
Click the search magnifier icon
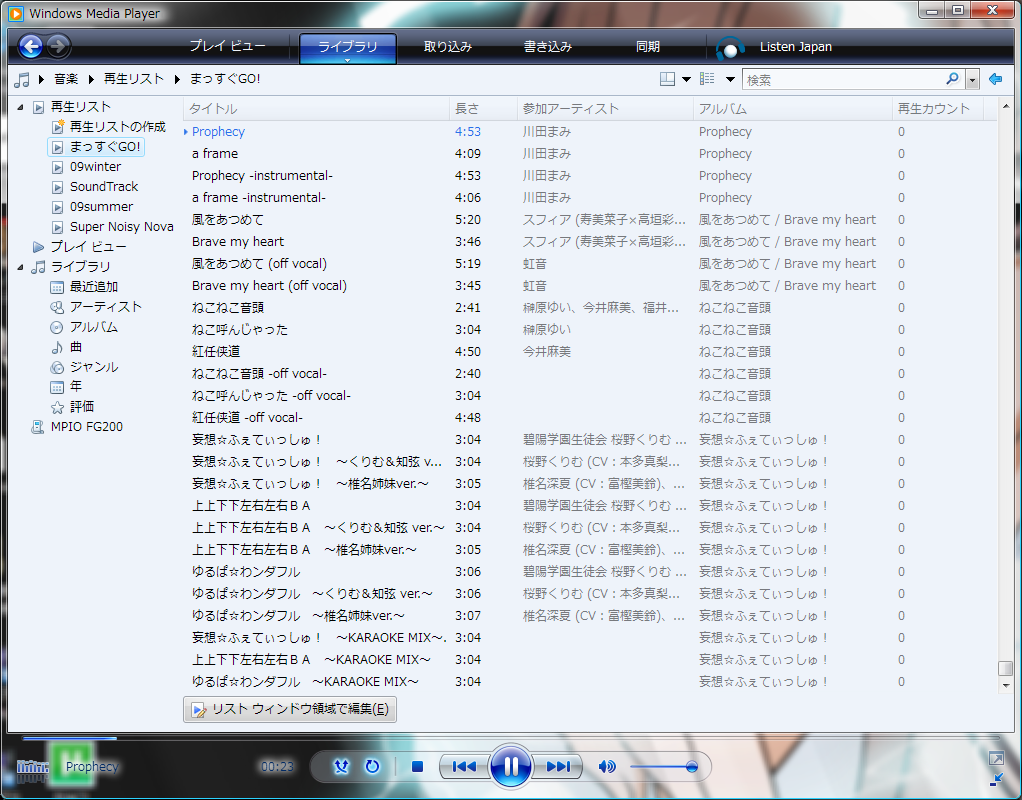(952, 79)
